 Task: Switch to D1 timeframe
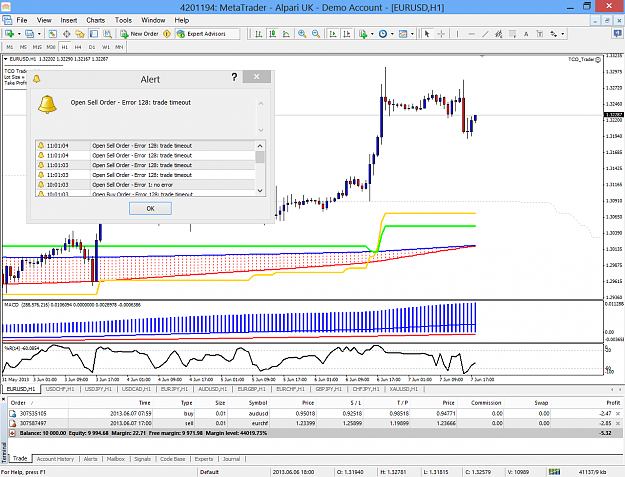(x=92, y=47)
